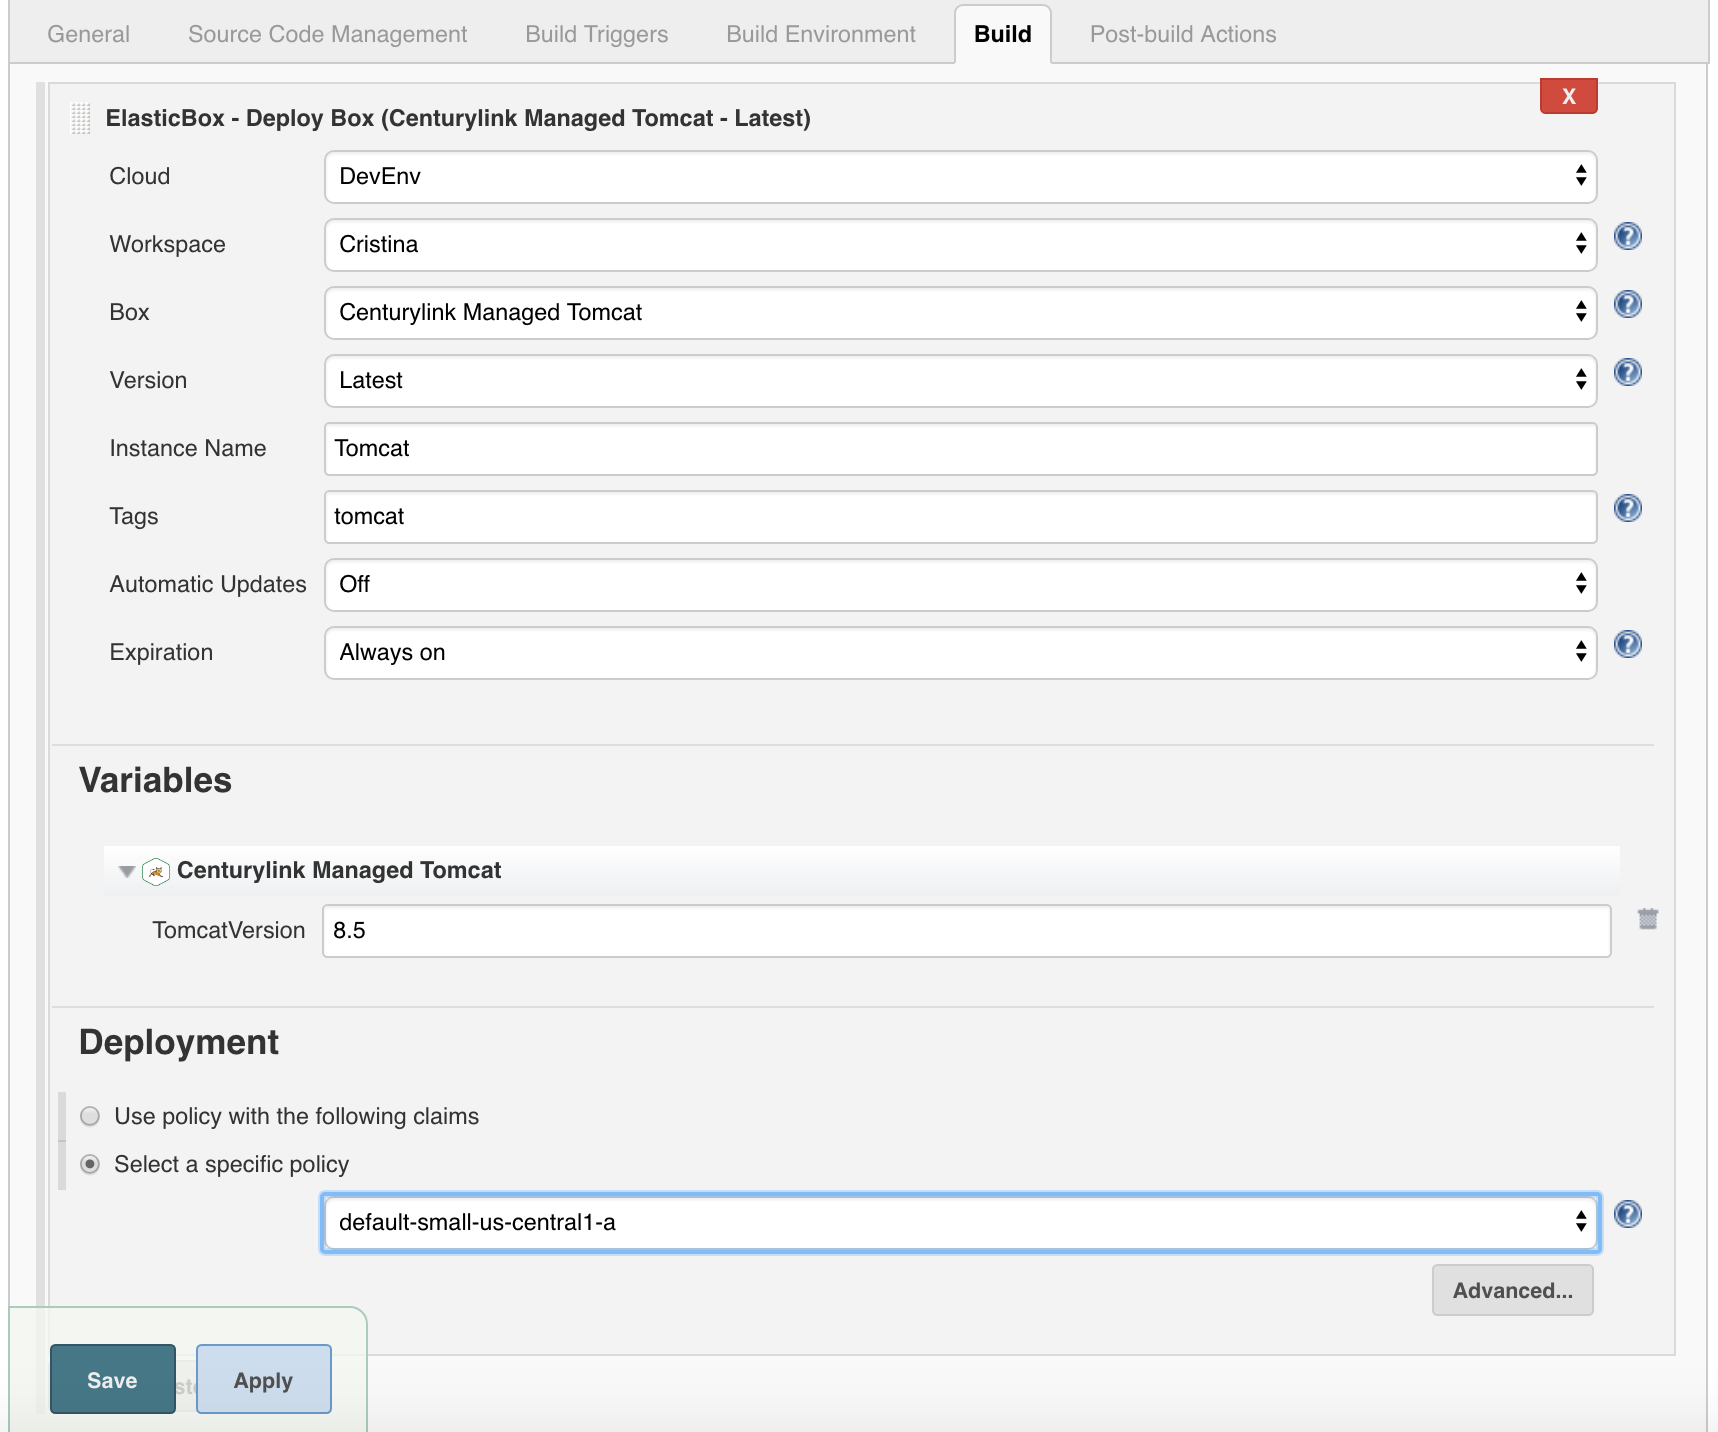The width and height of the screenshot is (1718, 1432).
Task: Click the Deployment section heading
Action: click(x=179, y=1042)
